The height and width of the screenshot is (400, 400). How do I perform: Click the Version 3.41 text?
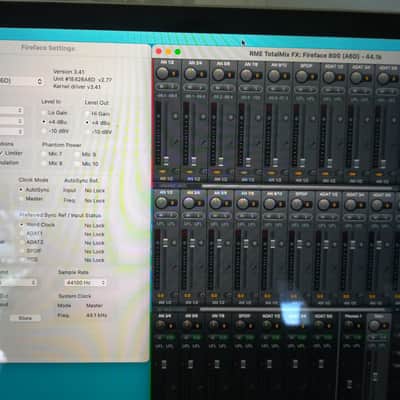point(69,72)
